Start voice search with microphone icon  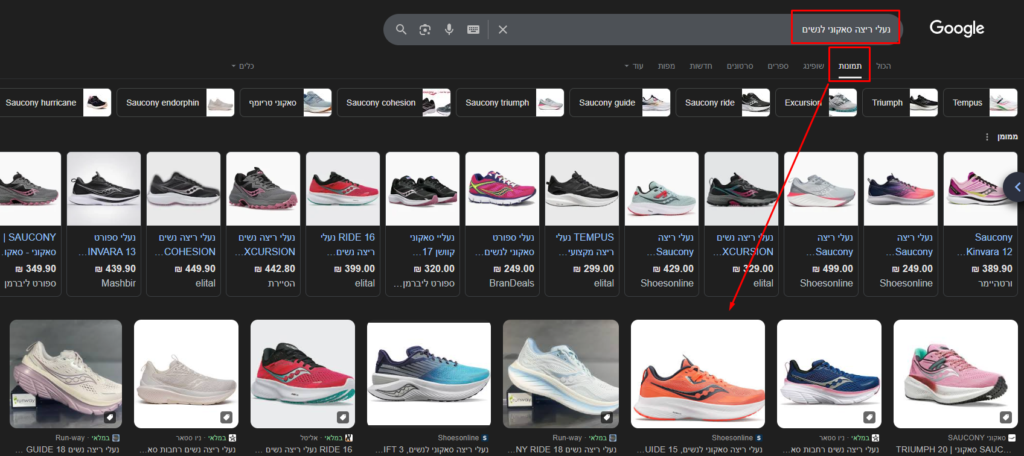[x=449, y=30]
